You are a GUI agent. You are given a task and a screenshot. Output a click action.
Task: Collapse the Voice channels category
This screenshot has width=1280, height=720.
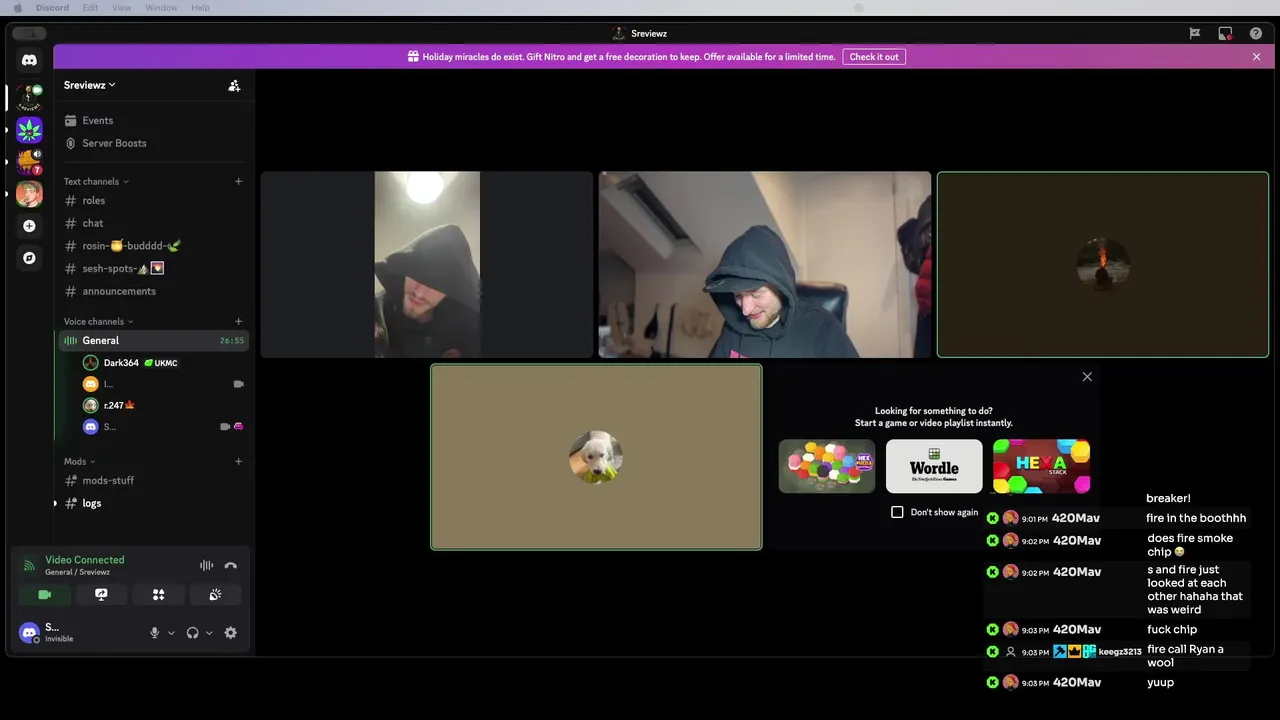point(99,321)
